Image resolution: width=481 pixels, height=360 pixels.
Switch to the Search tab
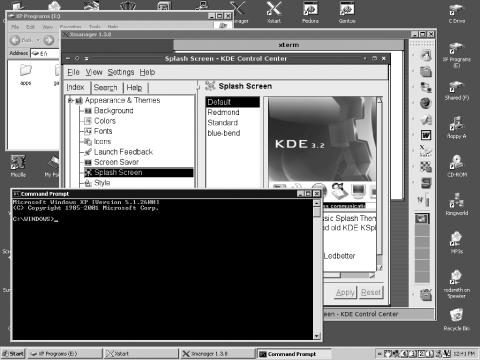106,88
